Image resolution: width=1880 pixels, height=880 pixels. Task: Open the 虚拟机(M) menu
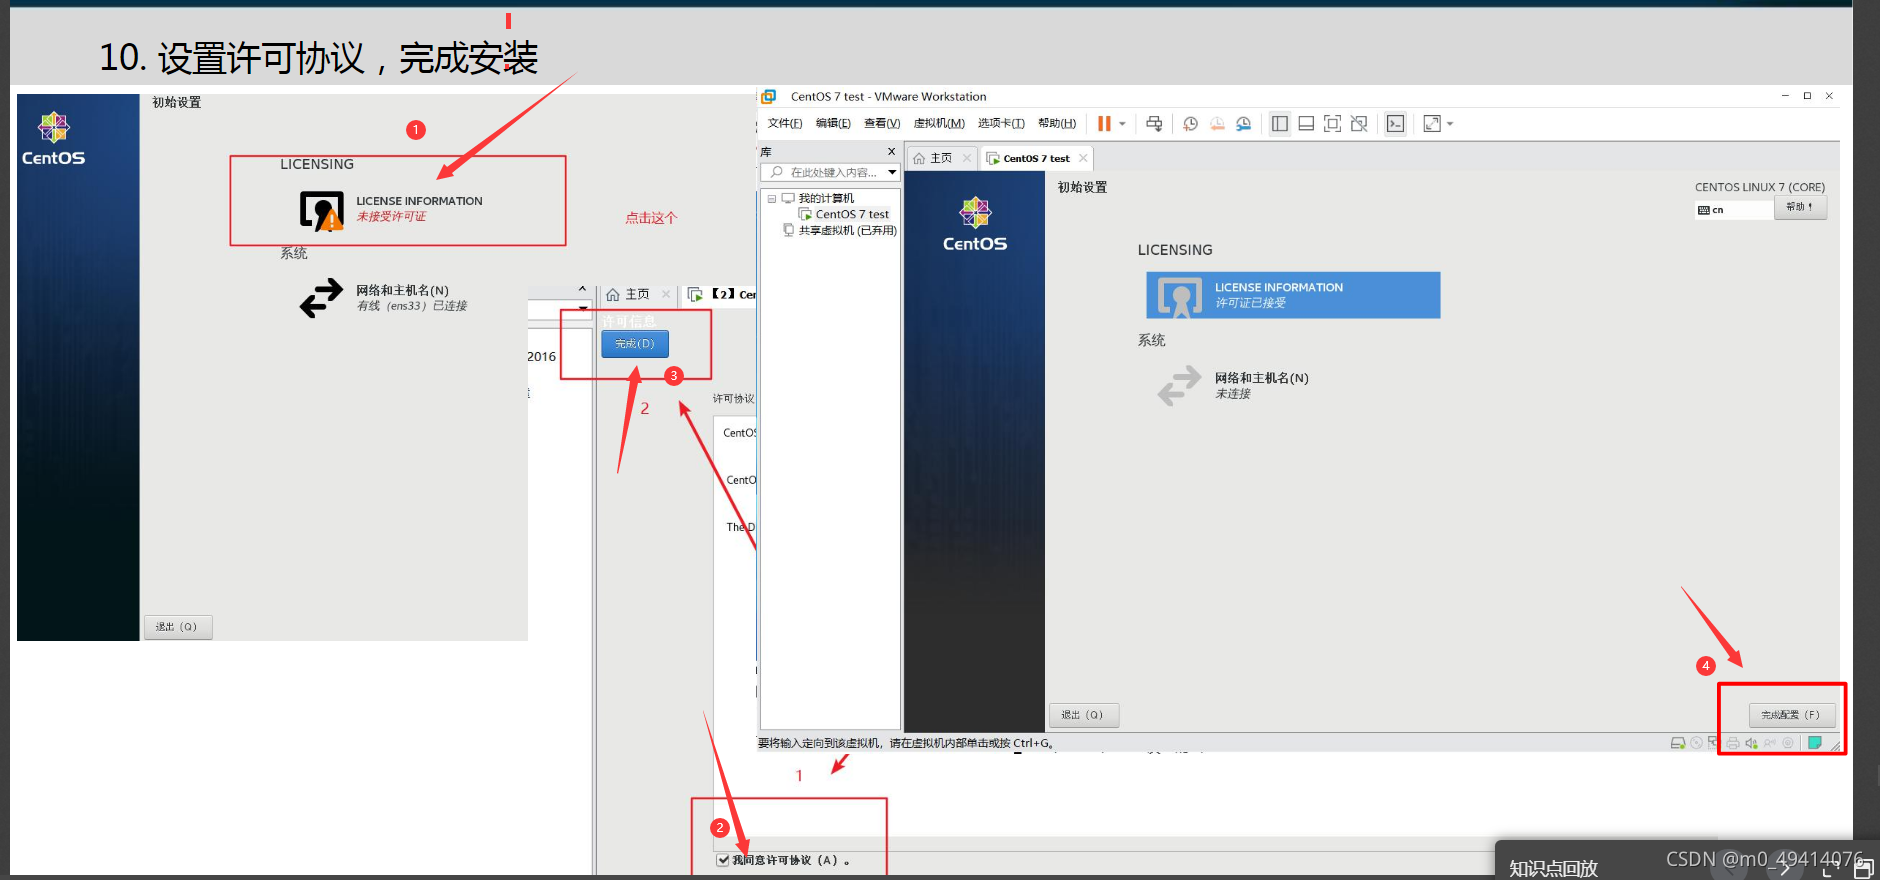[x=939, y=123]
